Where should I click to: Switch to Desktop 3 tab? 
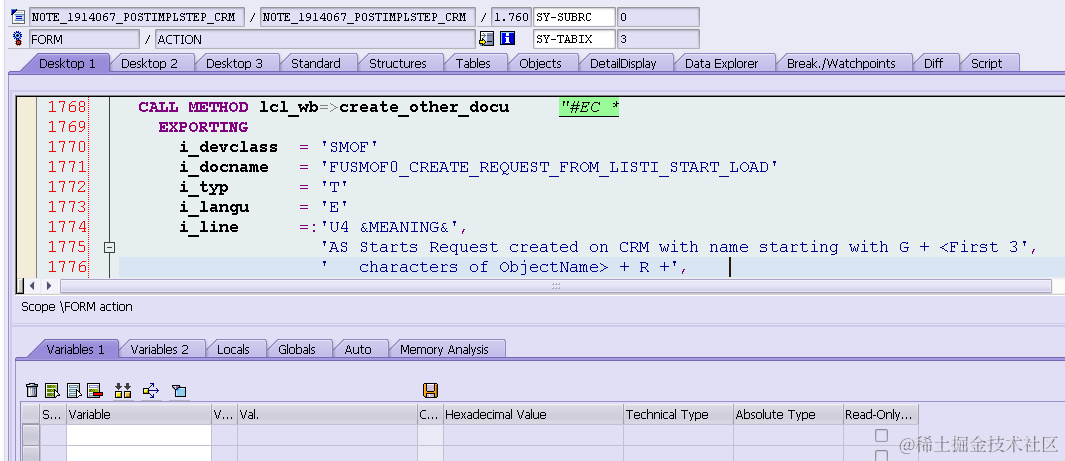tap(234, 63)
